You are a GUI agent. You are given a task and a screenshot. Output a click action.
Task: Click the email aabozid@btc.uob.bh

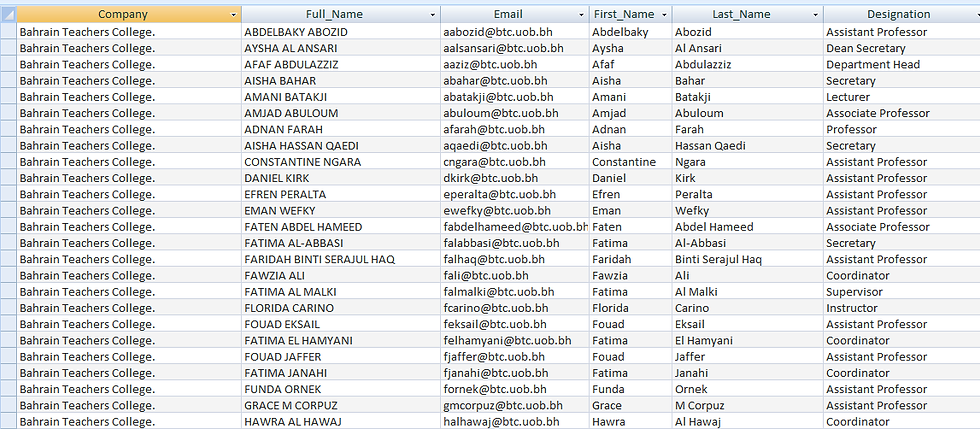[515, 32]
